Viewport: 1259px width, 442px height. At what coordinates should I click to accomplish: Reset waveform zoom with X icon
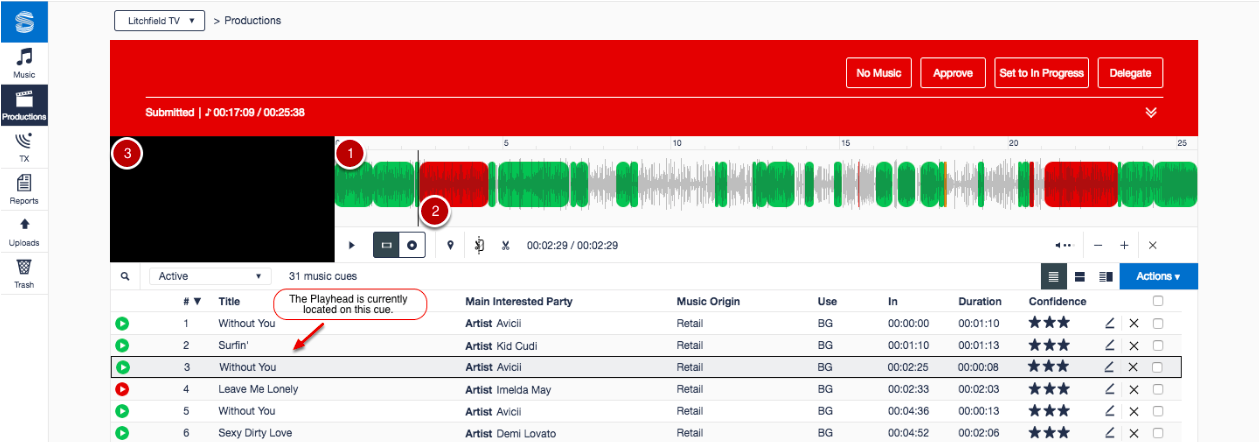(x=1152, y=245)
